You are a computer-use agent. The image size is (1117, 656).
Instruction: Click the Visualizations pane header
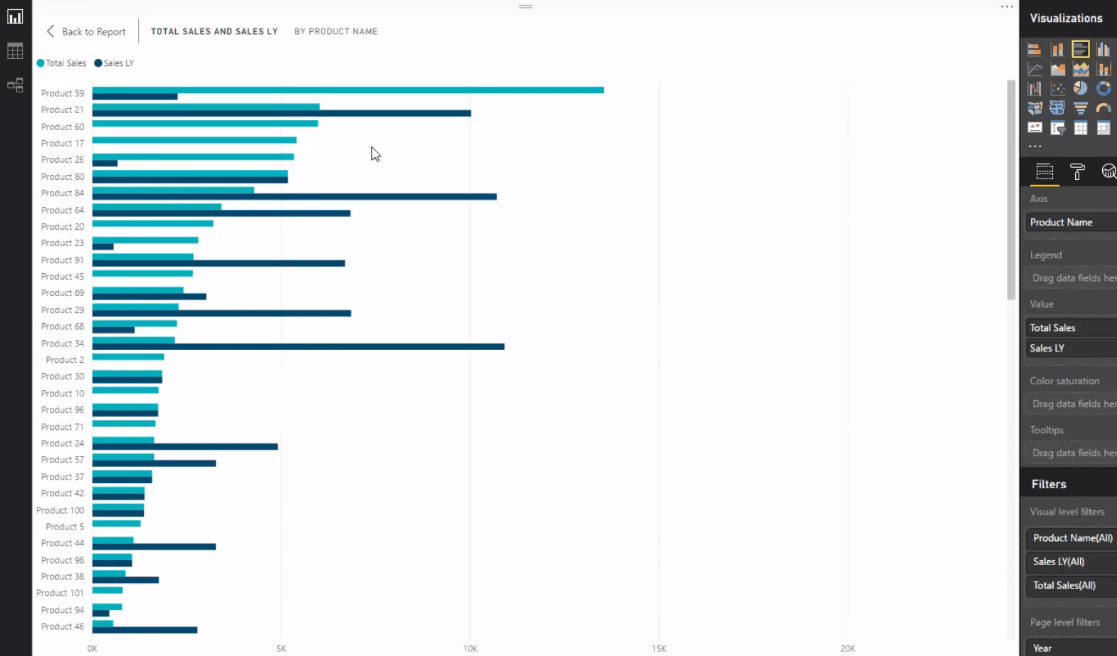click(1066, 18)
